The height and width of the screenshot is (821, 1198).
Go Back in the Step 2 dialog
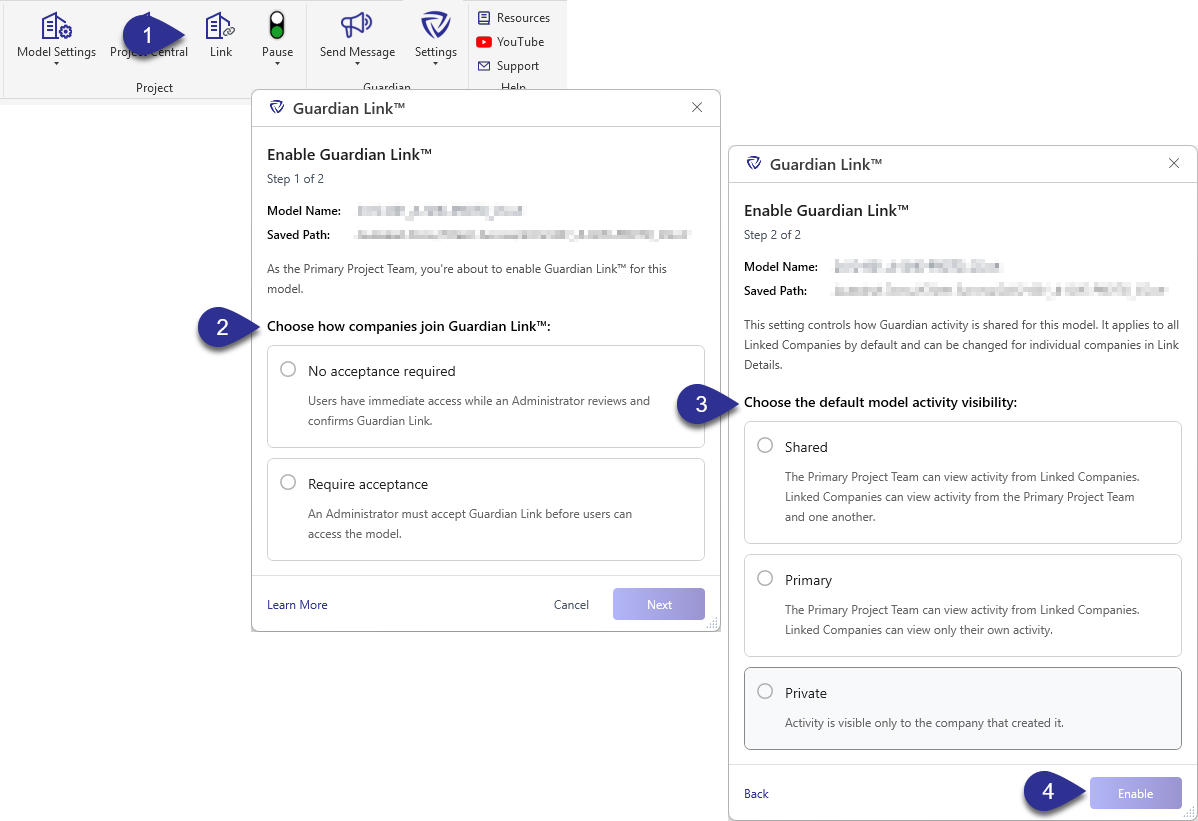[x=756, y=794]
